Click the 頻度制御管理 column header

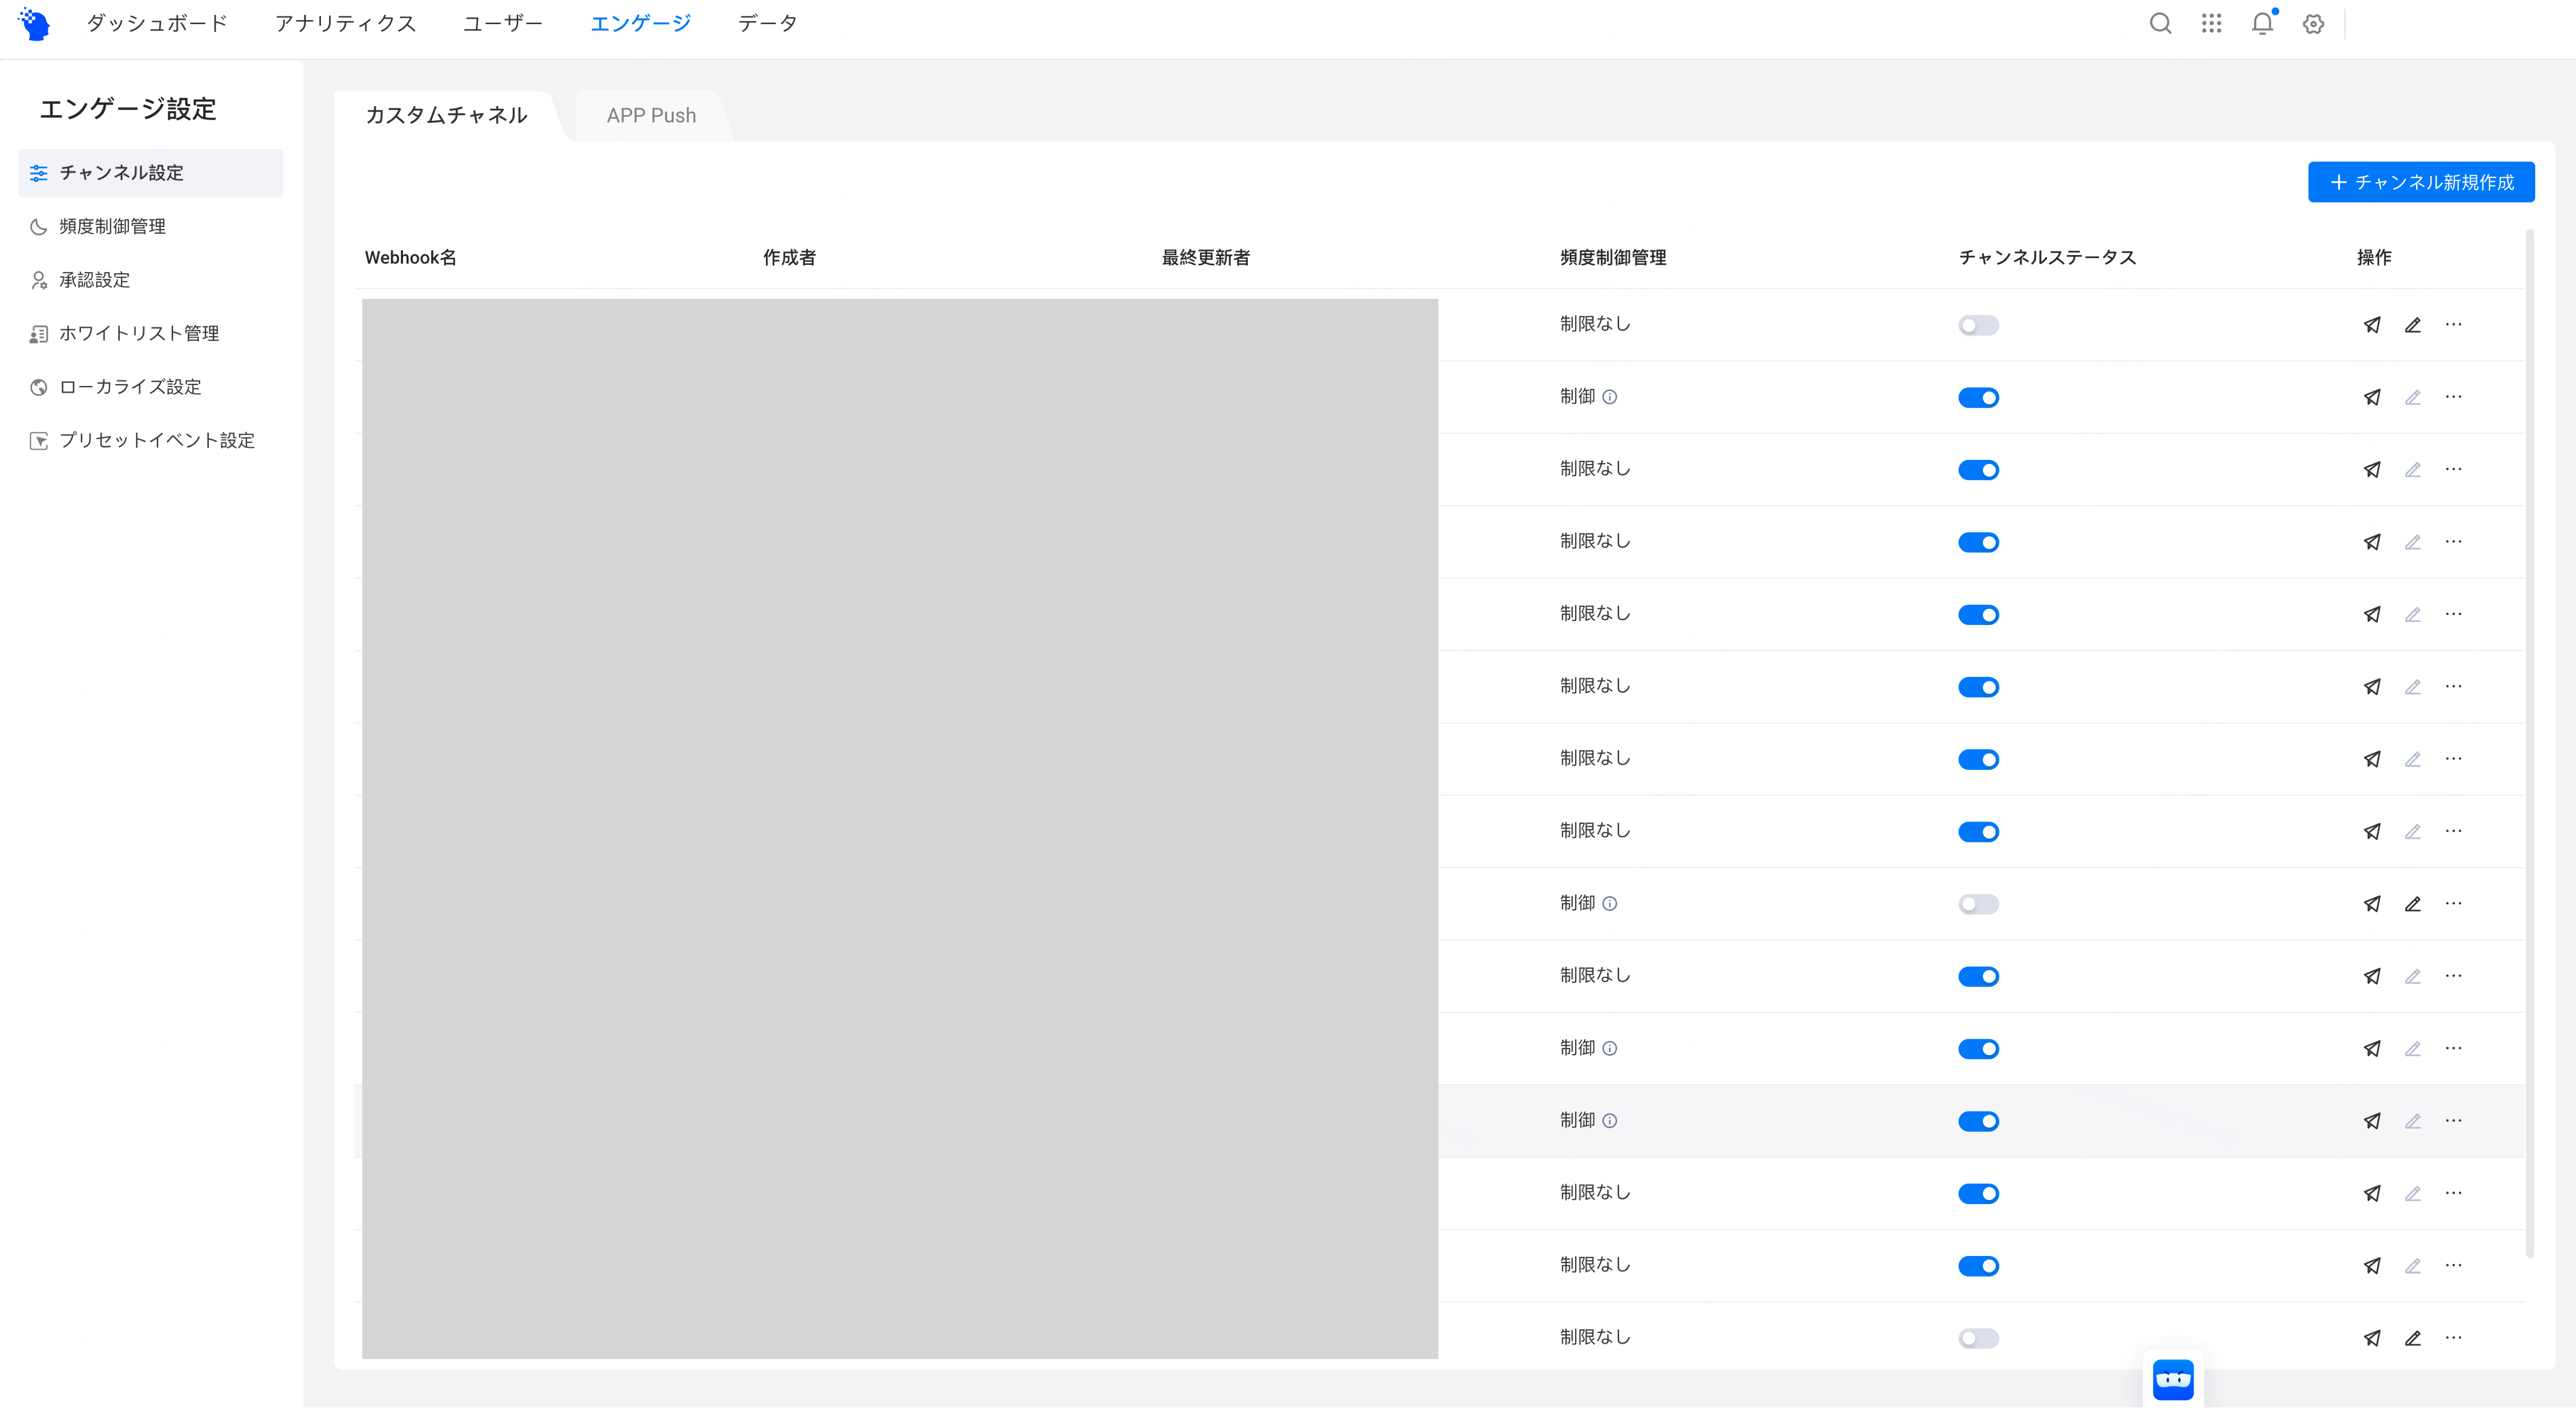pos(1613,258)
